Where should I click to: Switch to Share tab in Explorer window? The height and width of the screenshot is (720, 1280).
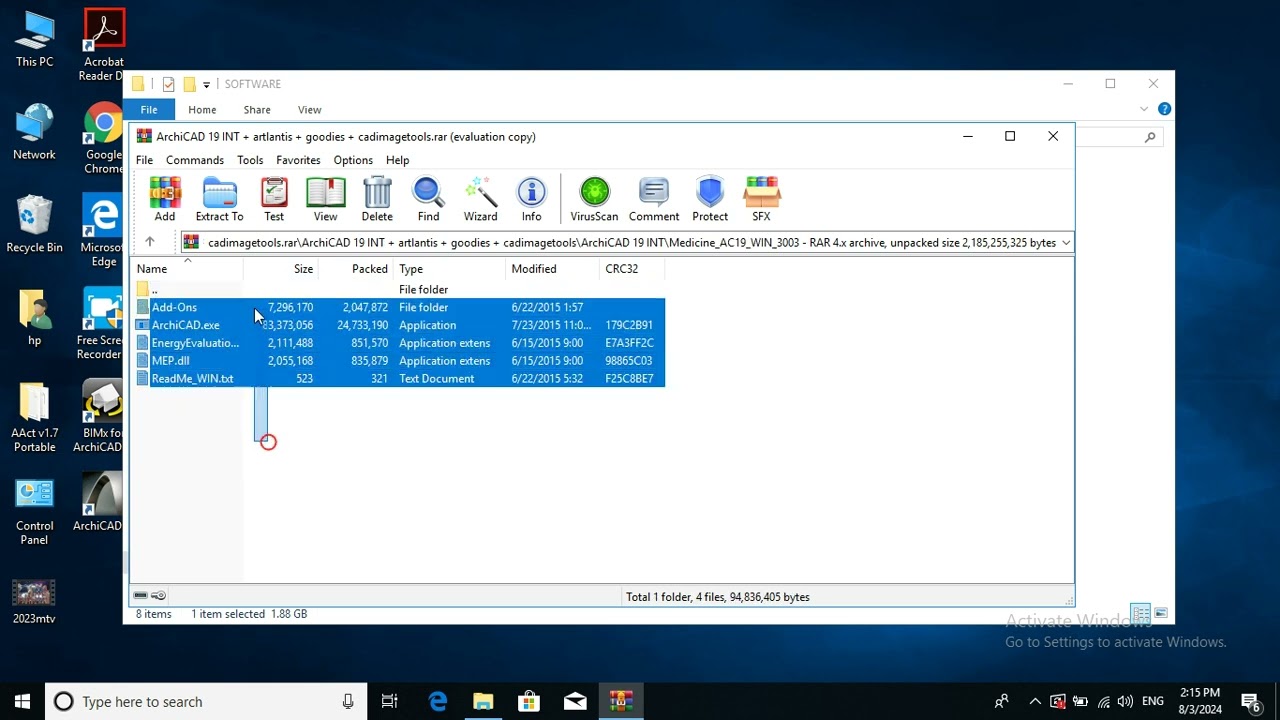(x=257, y=110)
